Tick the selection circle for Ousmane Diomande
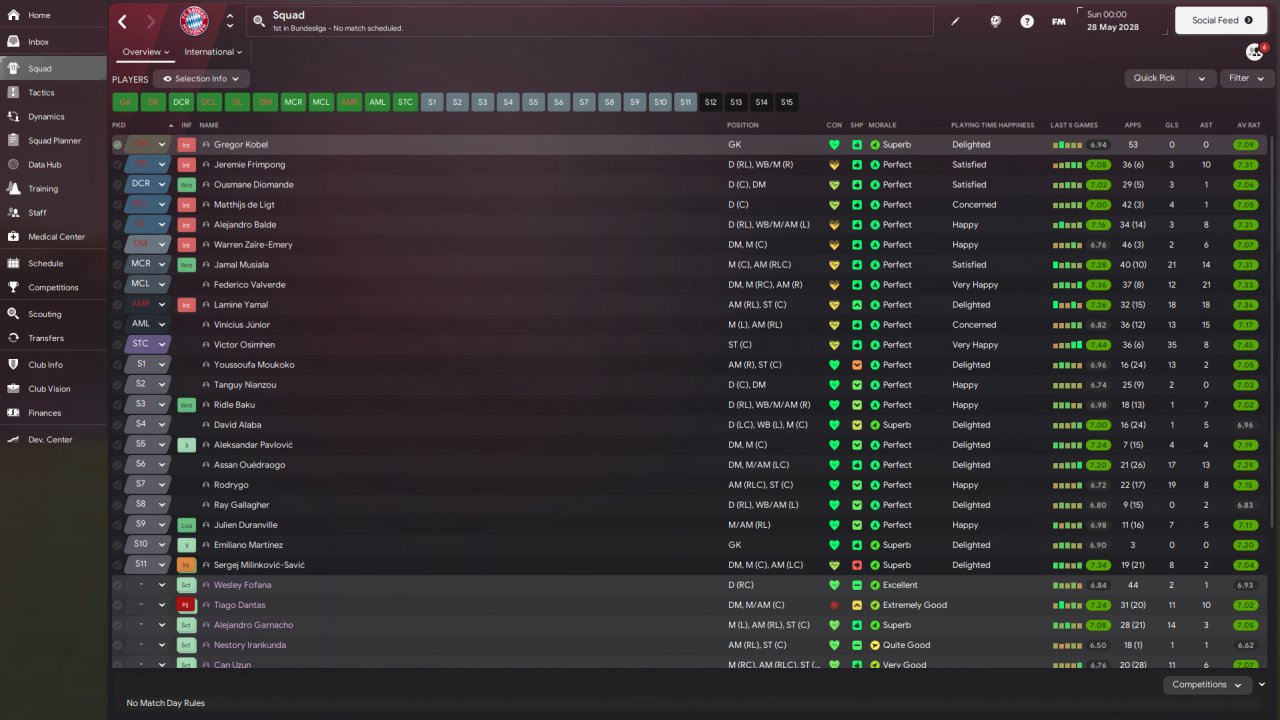 point(118,185)
